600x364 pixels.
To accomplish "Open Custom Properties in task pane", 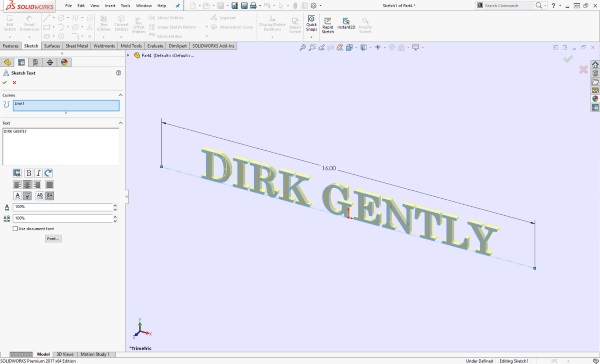I will pos(595,108).
